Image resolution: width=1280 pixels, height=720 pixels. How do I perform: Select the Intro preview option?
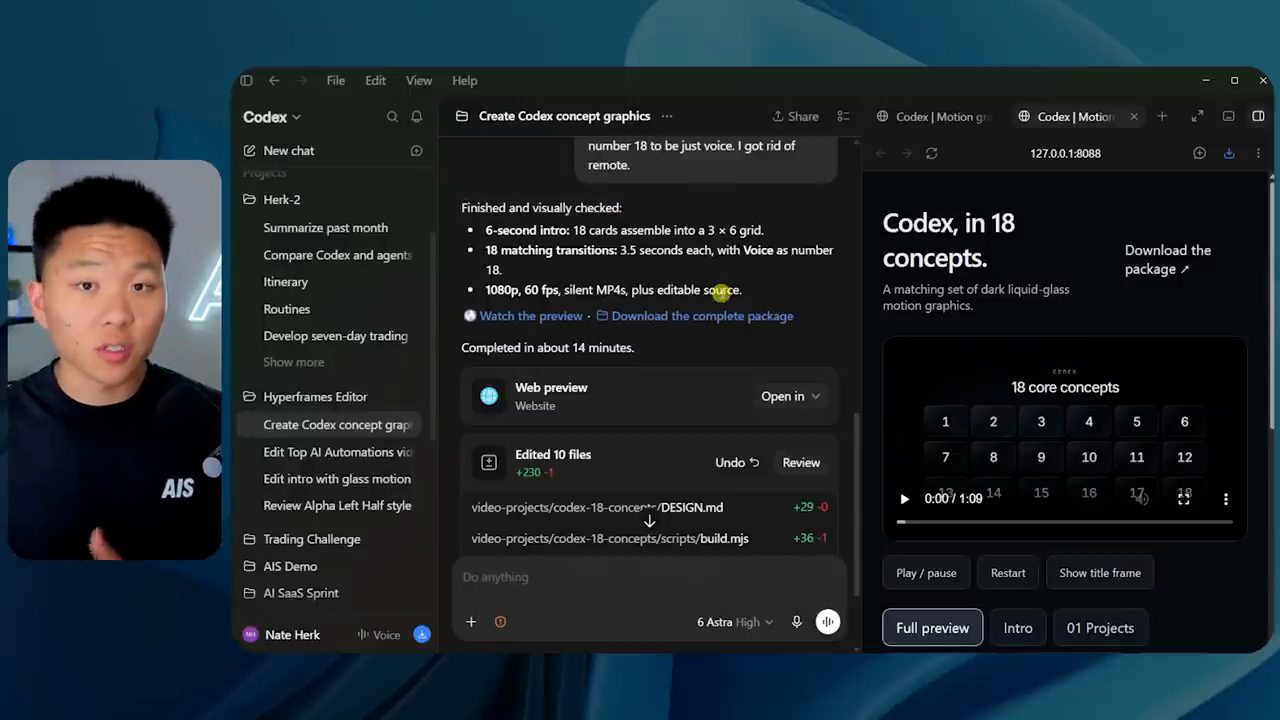[x=1018, y=628]
